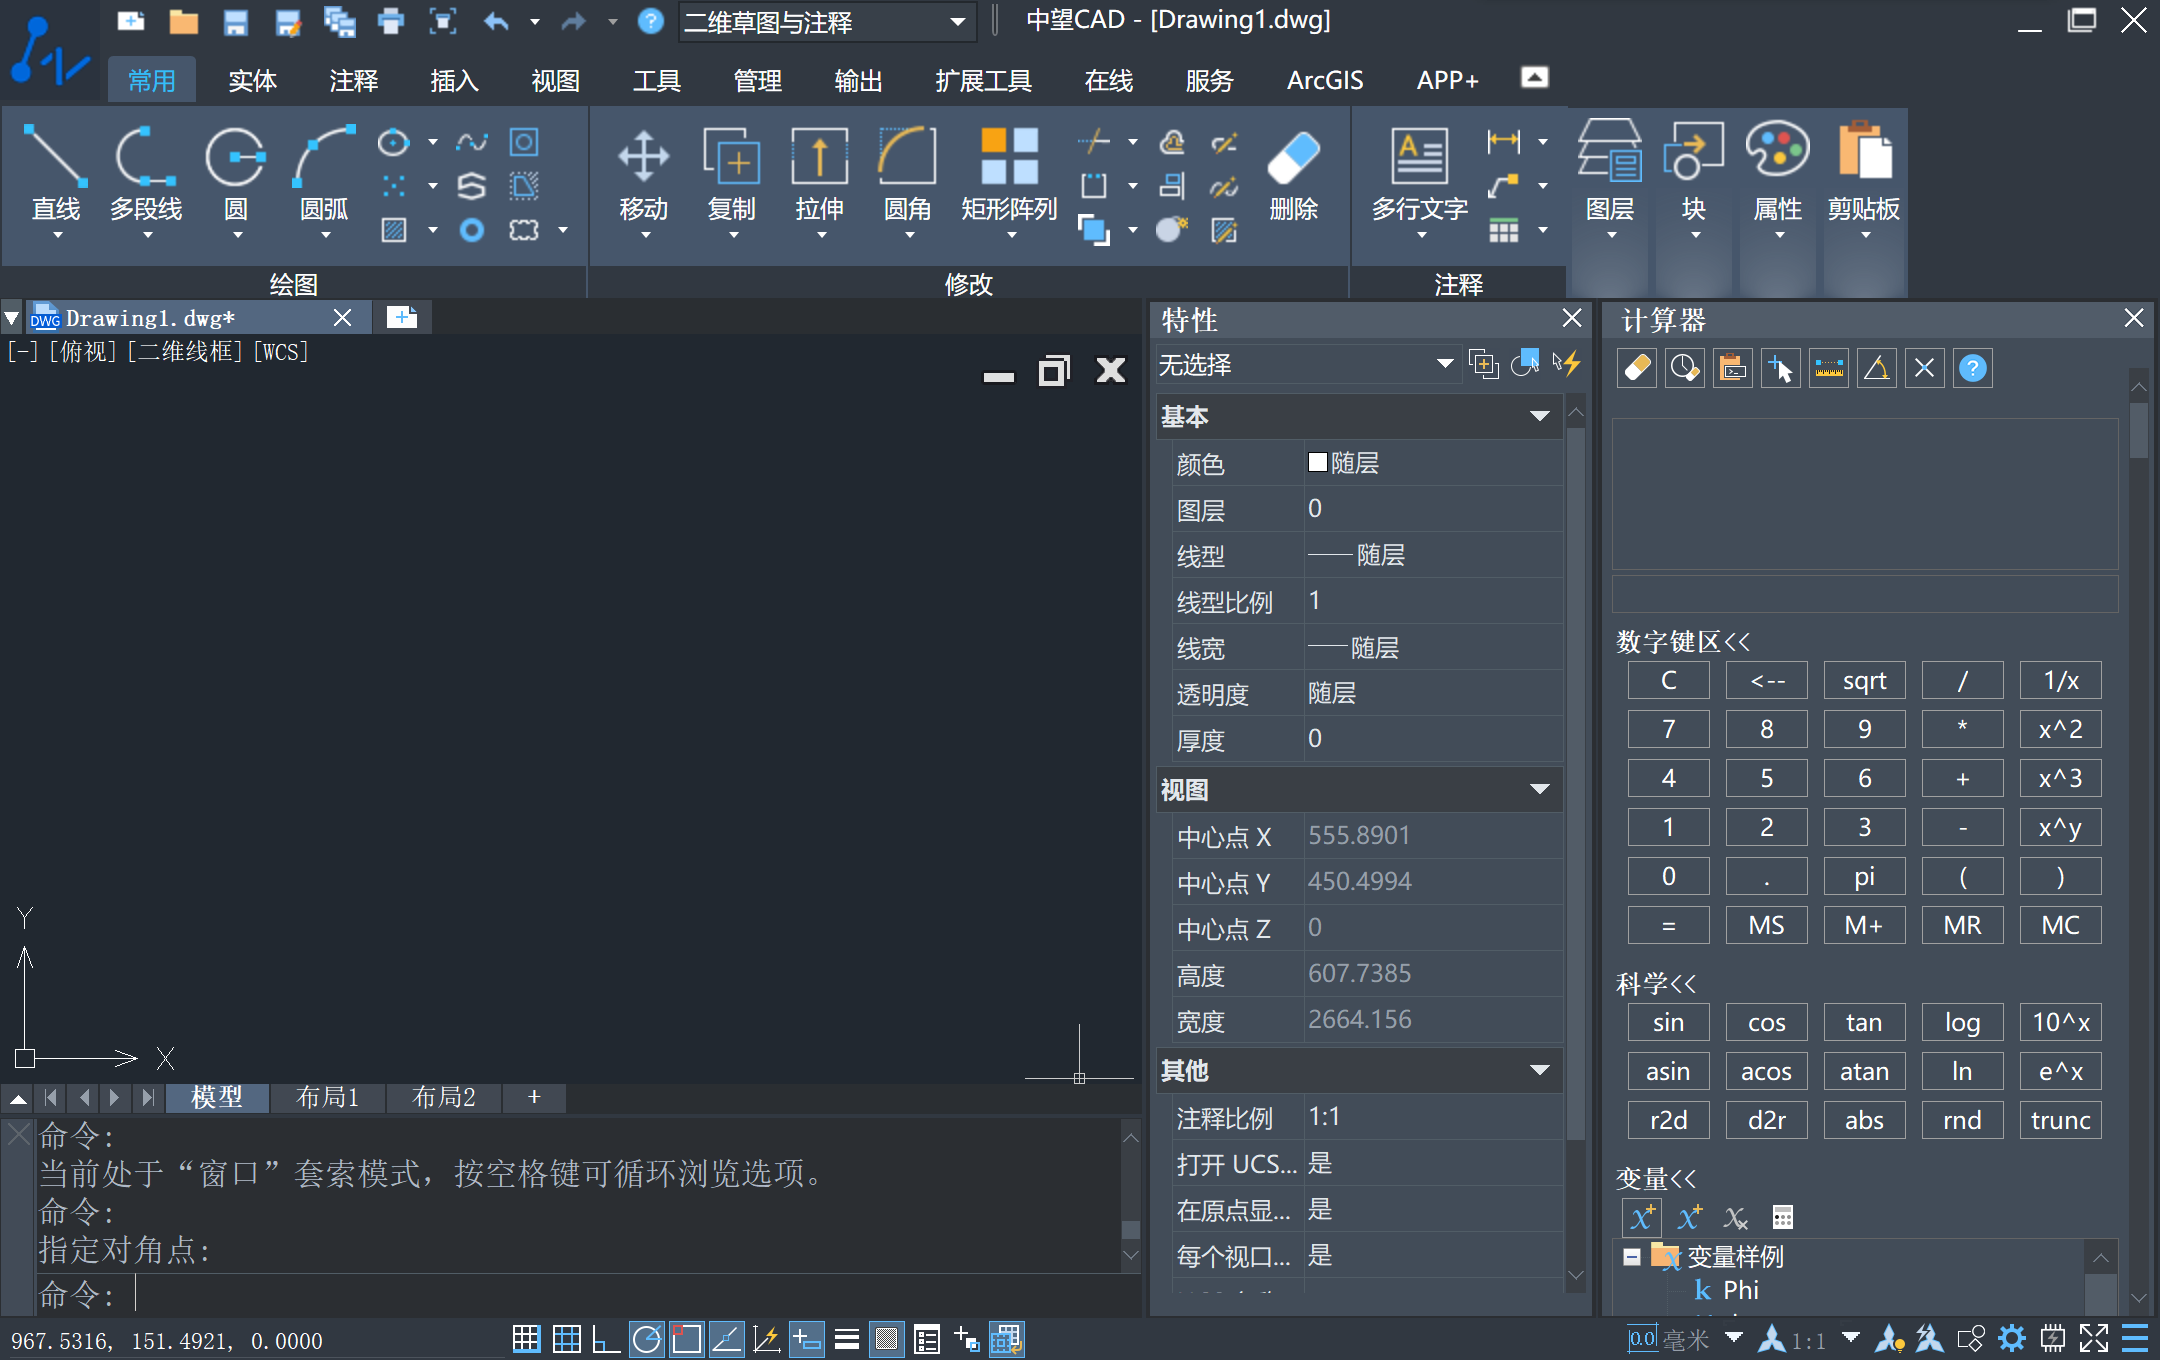This screenshot has width=2160, height=1360.
Task: Collapse the 其他 section in Properties
Action: [x=1540, y=1070]
